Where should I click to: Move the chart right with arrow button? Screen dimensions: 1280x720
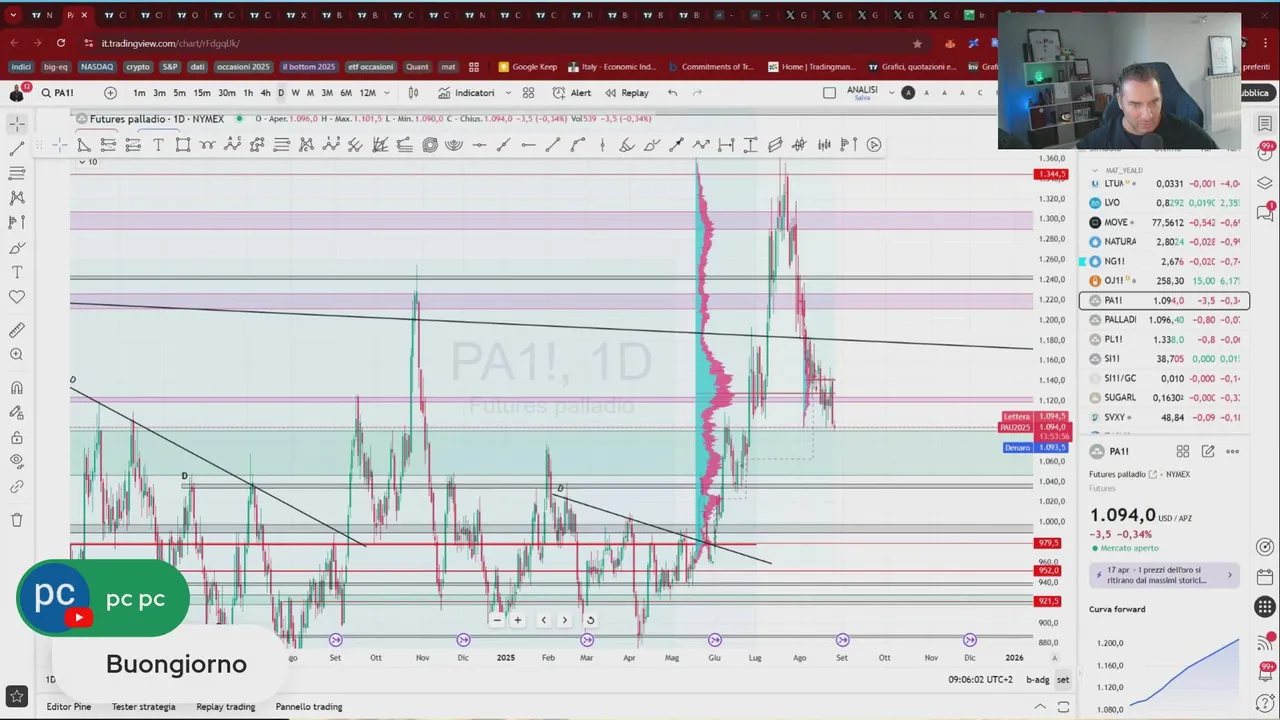click(565, 620)
